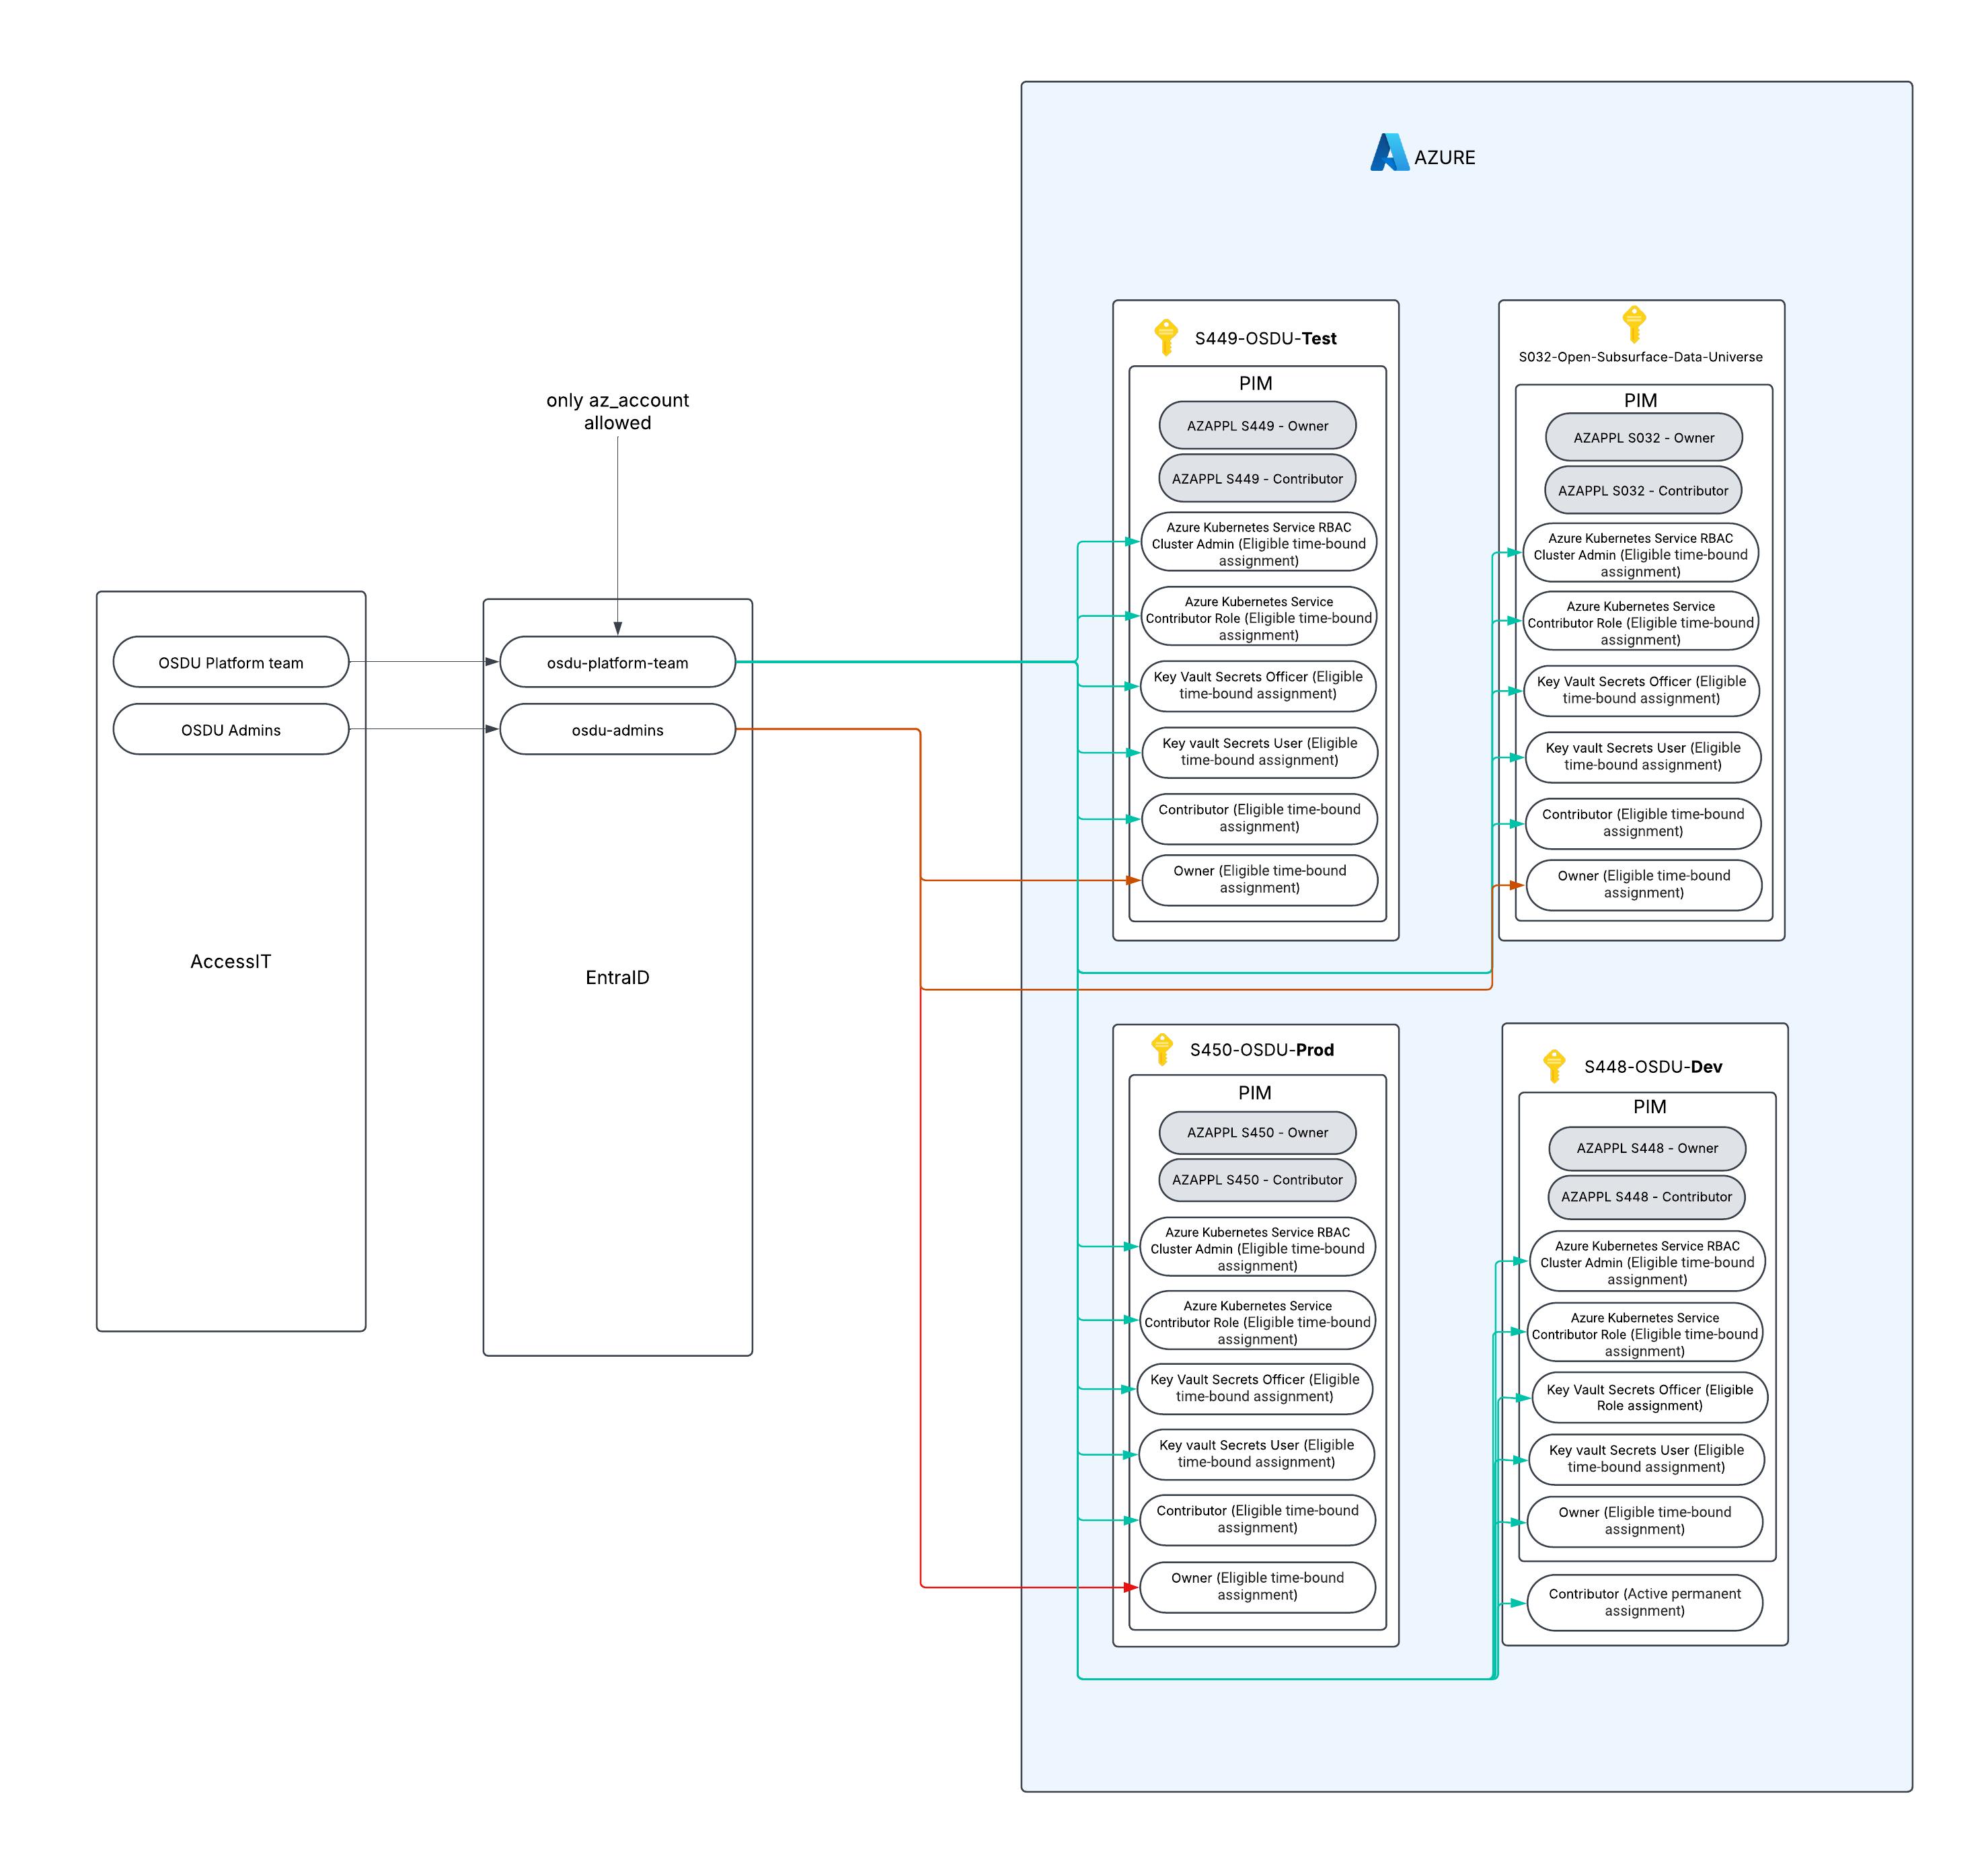Click the AZAPPL S032 - Contributor node
This screenshot has height=1876, width=1984.
(1644, 490)
